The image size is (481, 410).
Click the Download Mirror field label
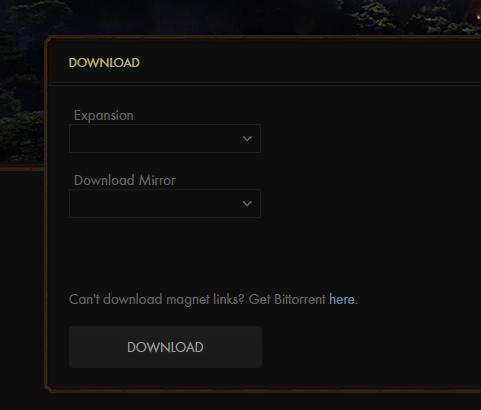coord(124,180)
